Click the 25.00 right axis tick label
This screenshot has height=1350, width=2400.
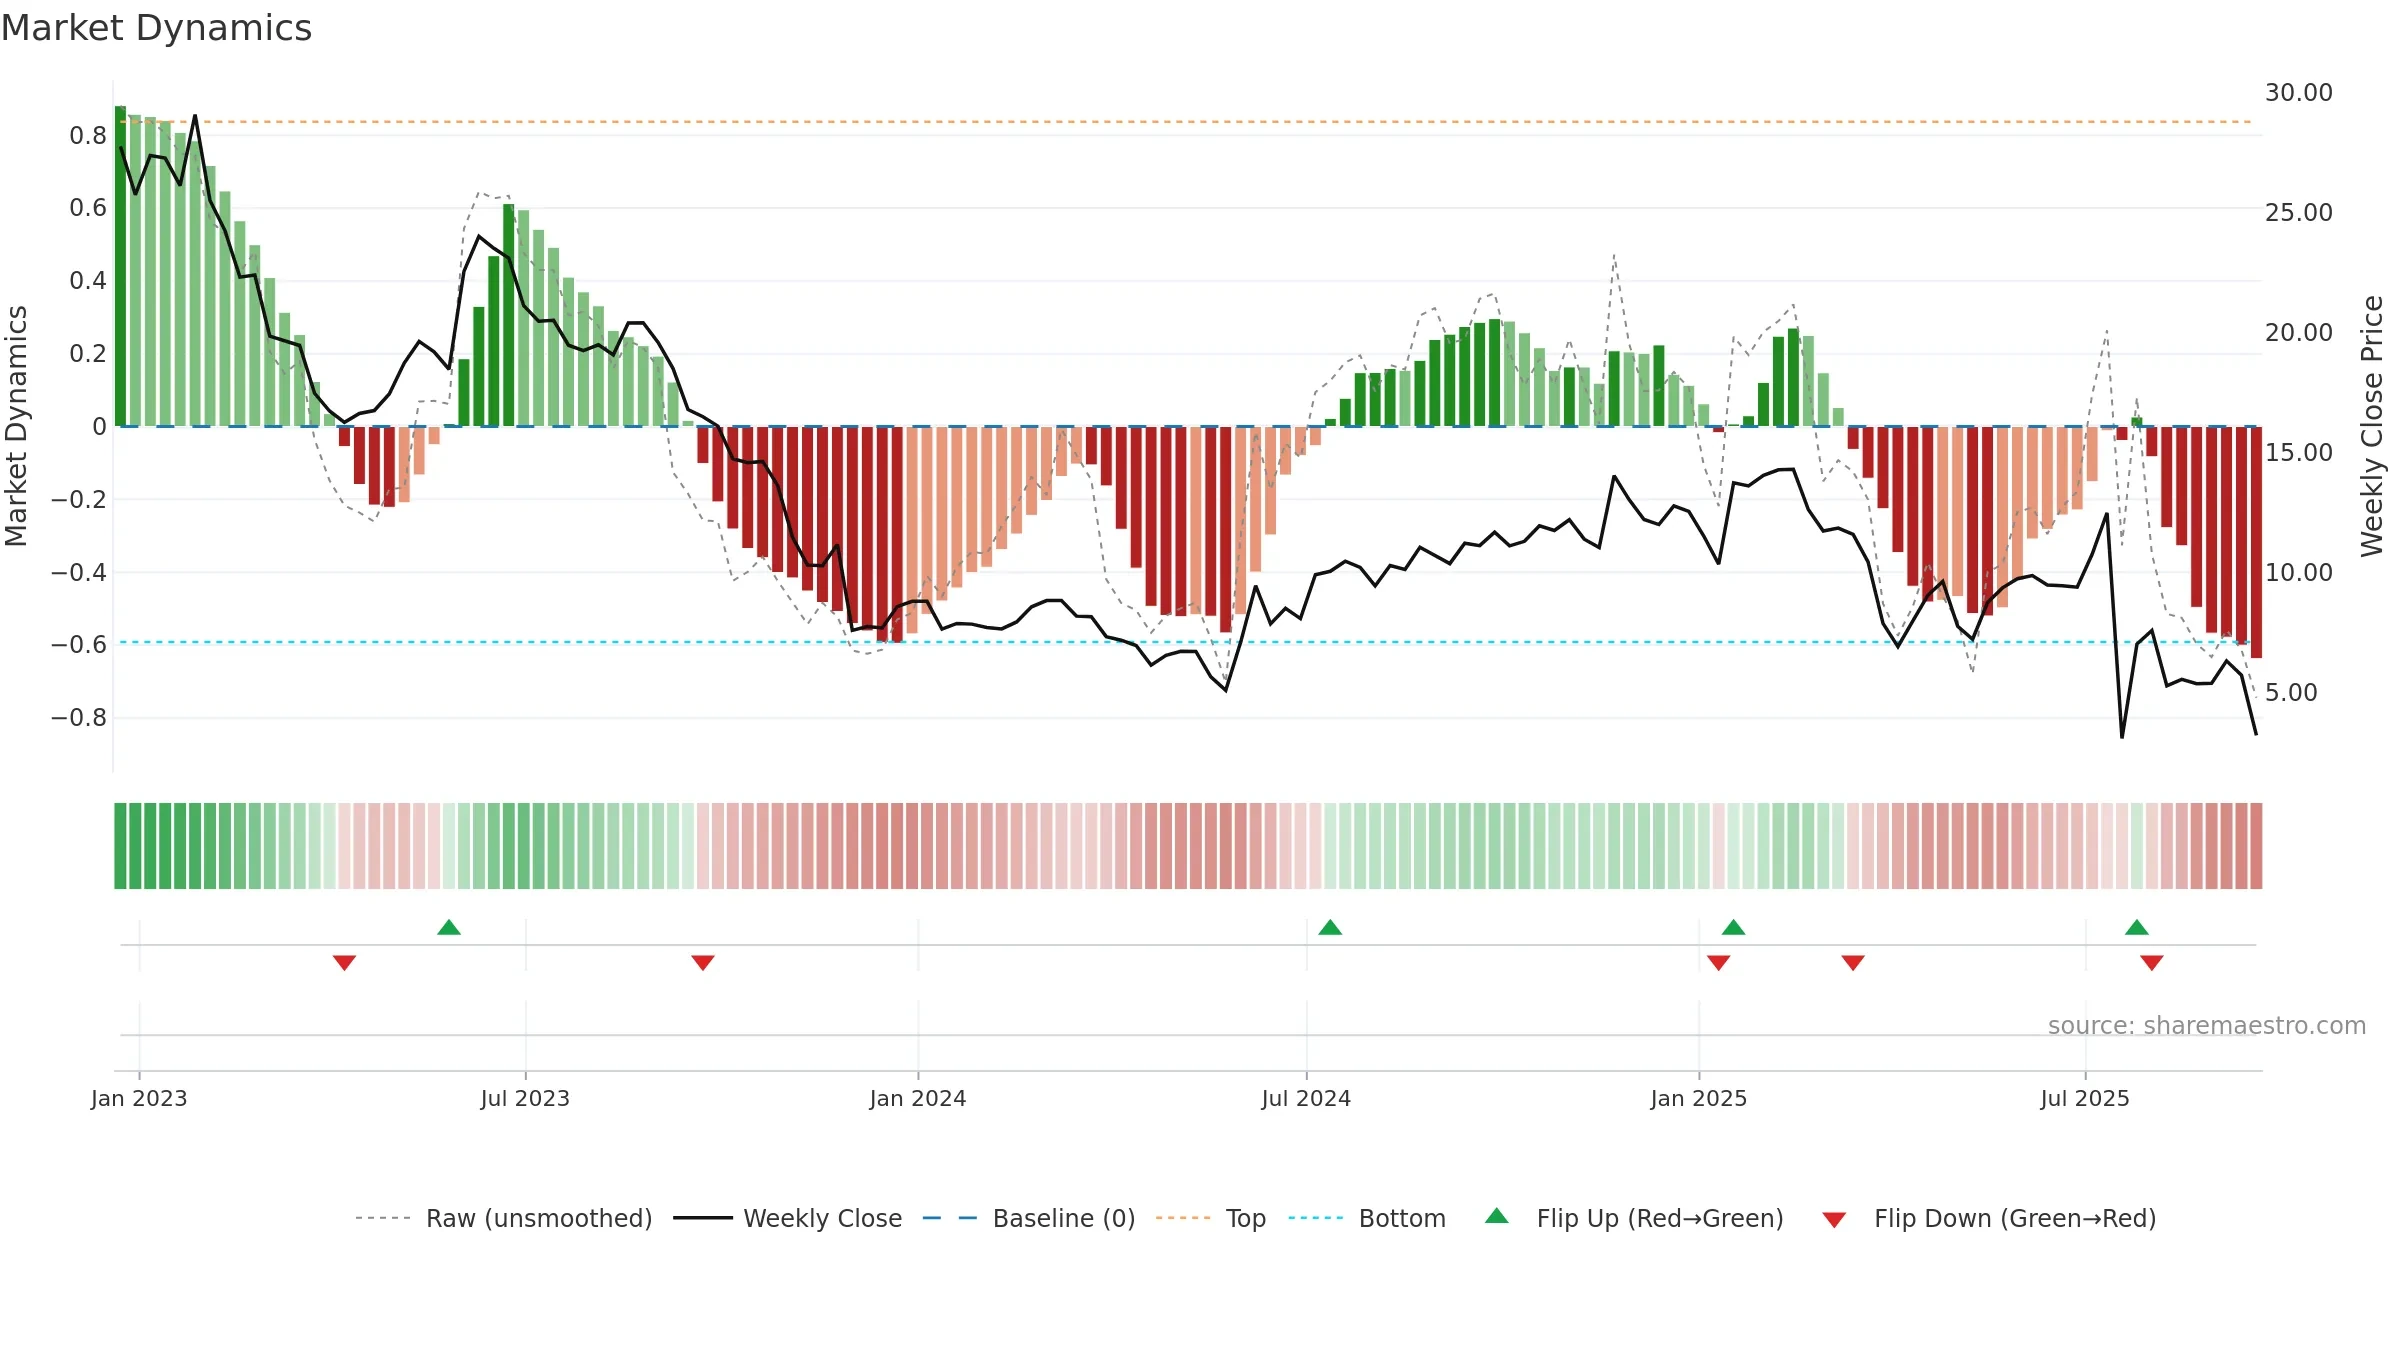(x=2299, y=213)
